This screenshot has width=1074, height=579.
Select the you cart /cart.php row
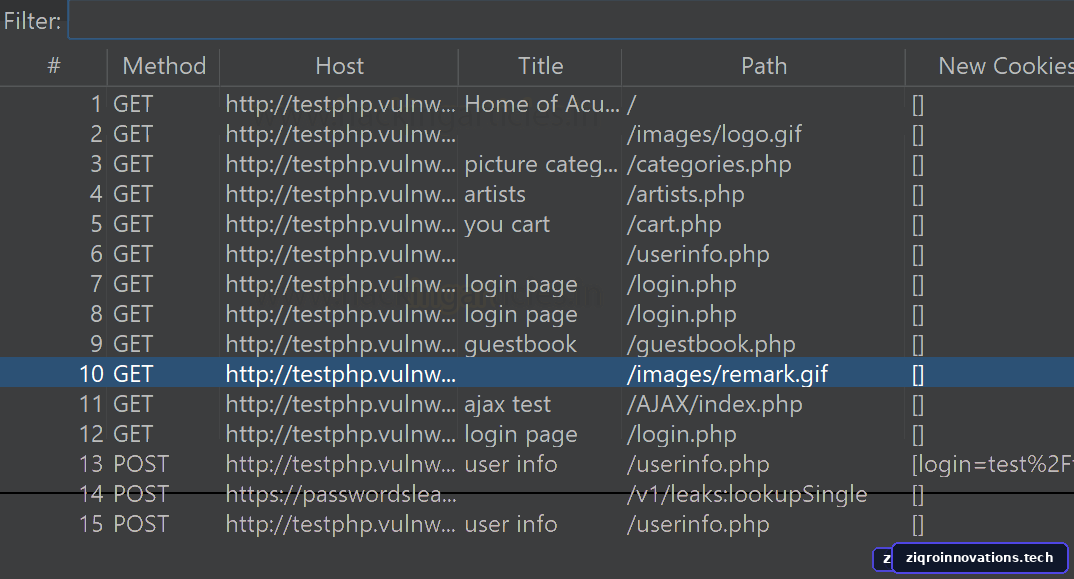537,225
